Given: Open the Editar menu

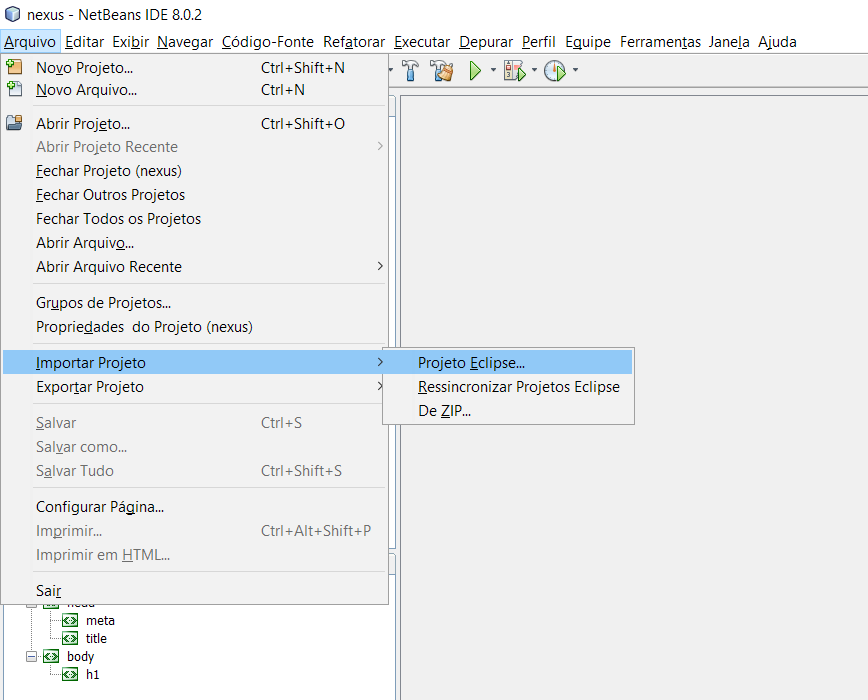Looking at the screenshot, I should (84, 42).
